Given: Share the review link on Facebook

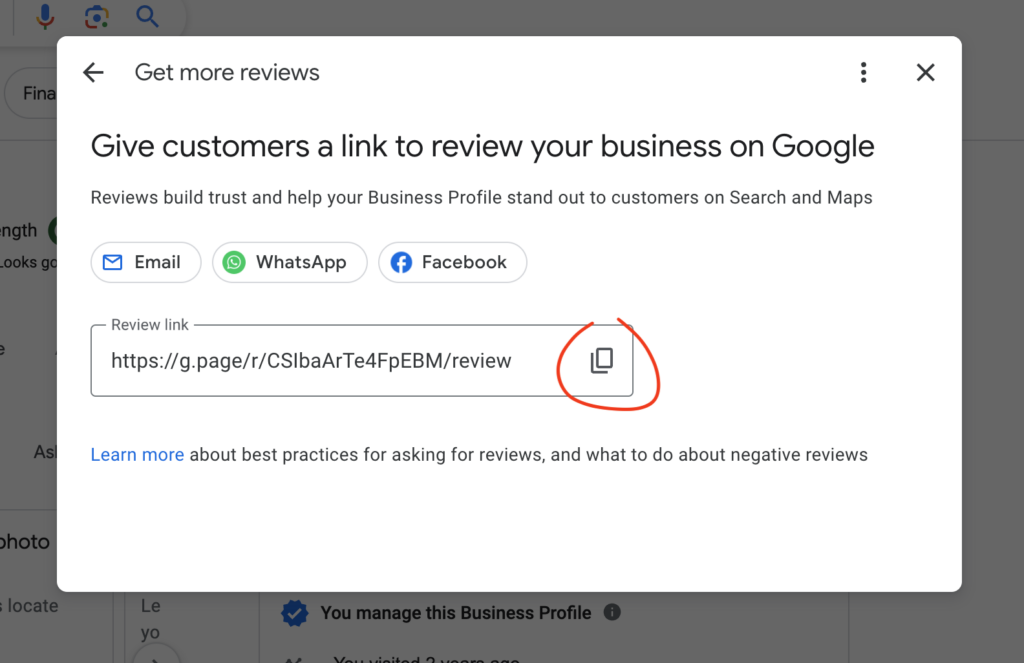Looking at the screenshot, I should [452, 262].
